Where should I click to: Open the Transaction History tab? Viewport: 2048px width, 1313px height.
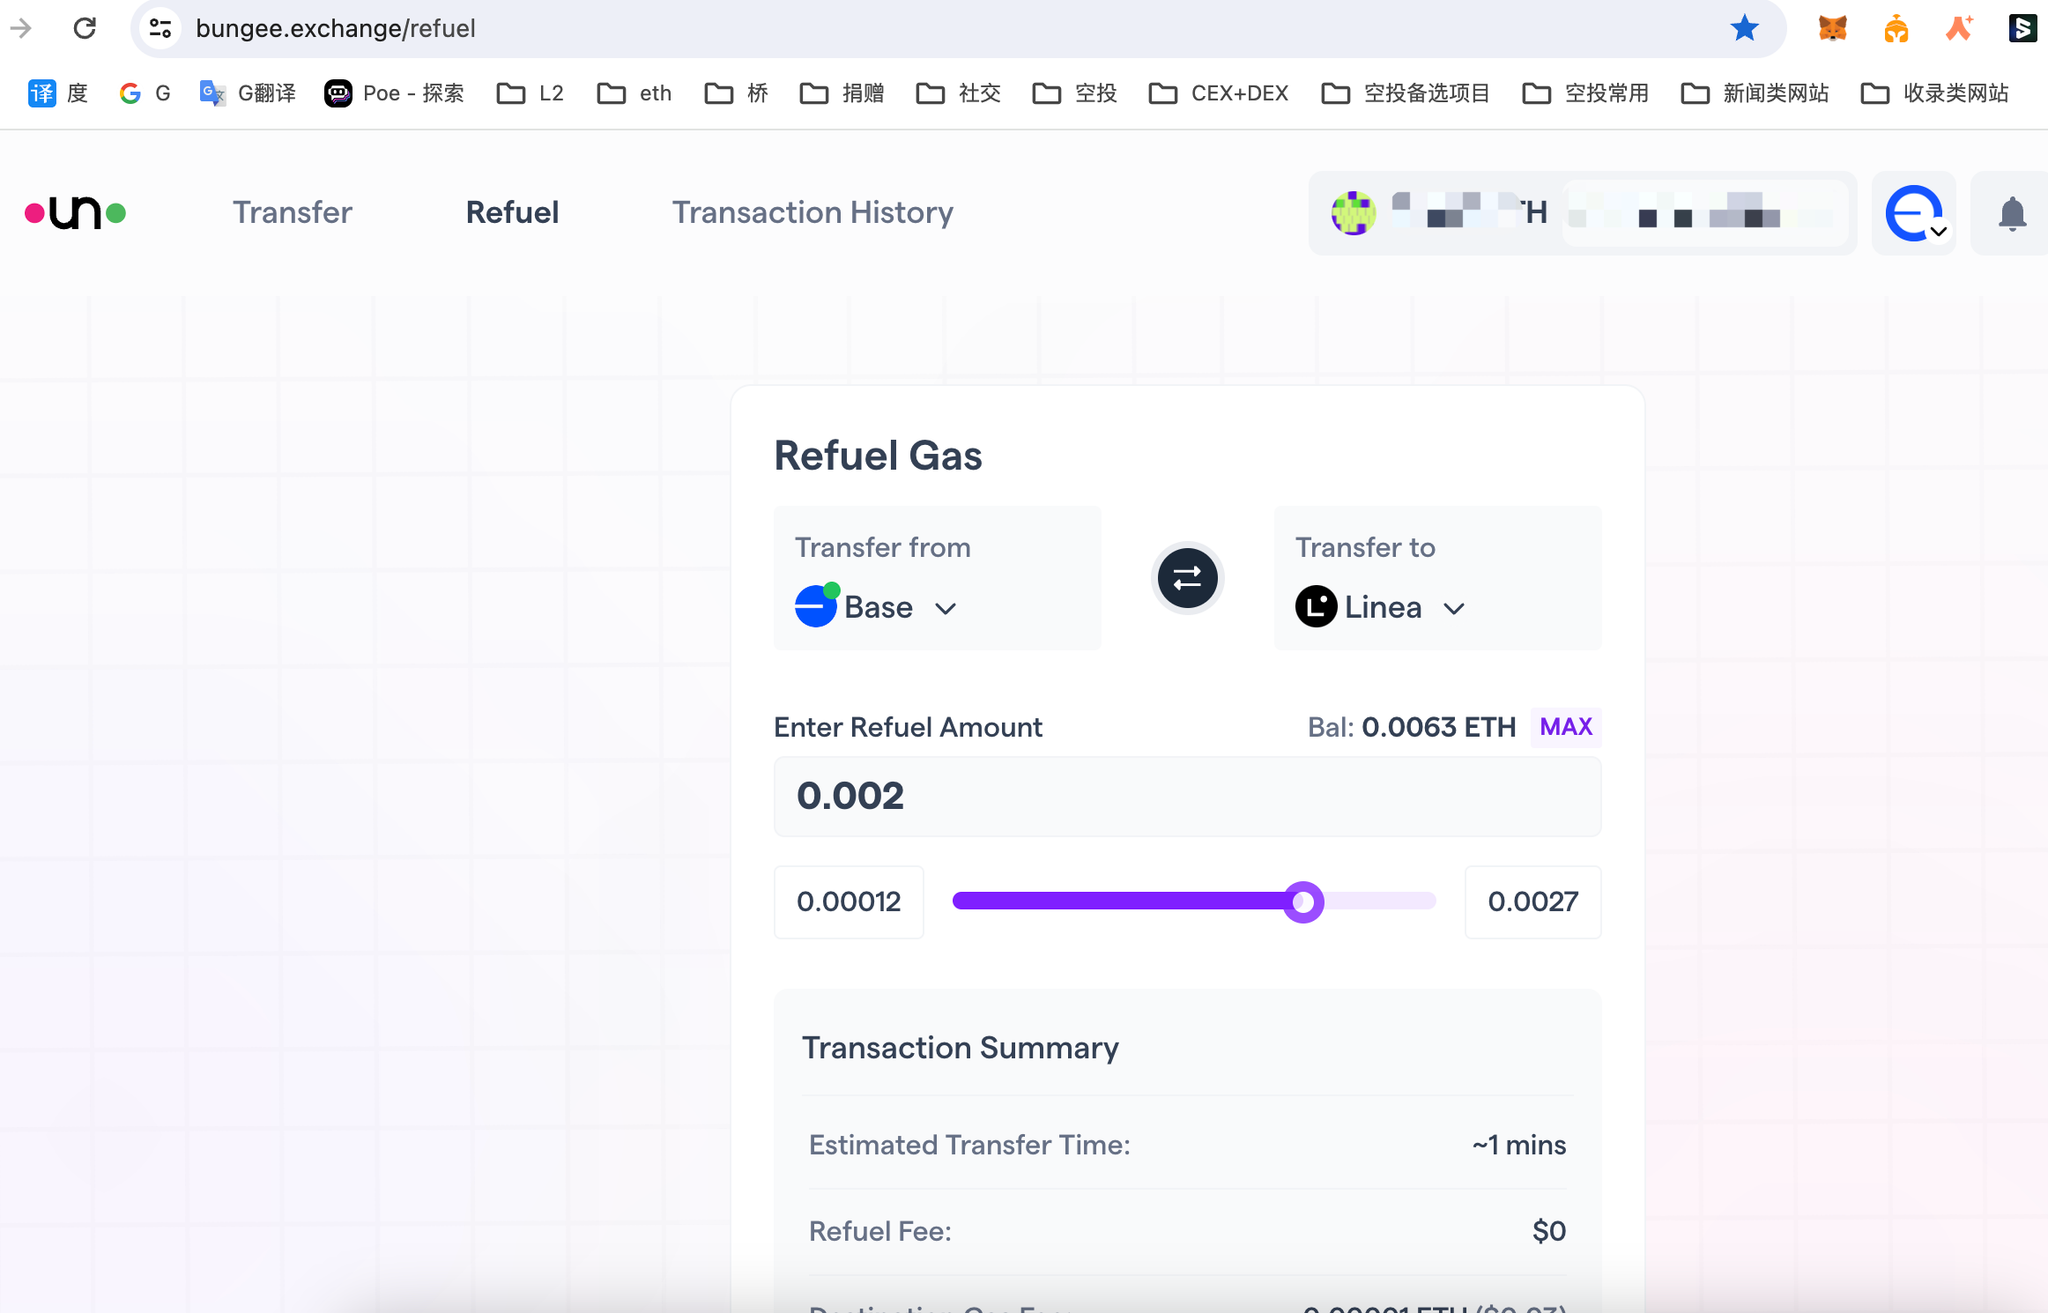pos(812,212)
